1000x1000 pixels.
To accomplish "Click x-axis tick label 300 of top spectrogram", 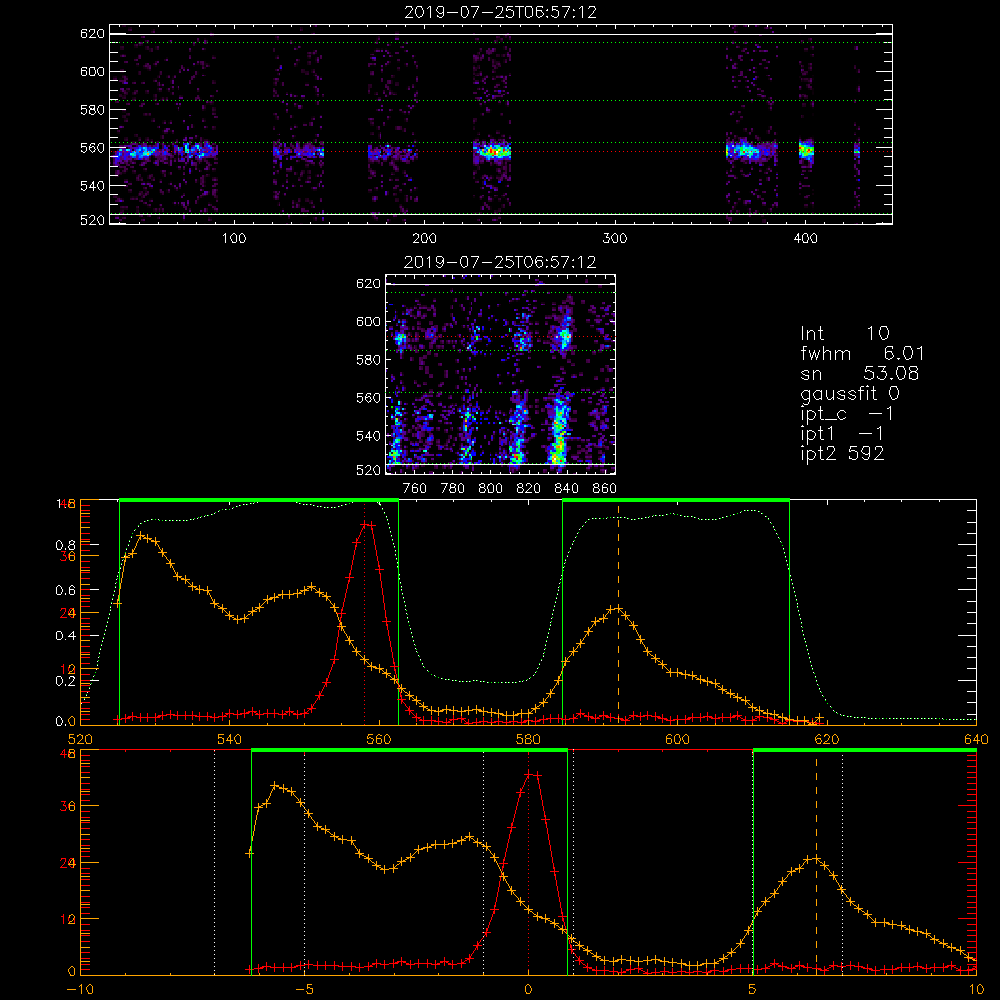I will pos(615,239).
